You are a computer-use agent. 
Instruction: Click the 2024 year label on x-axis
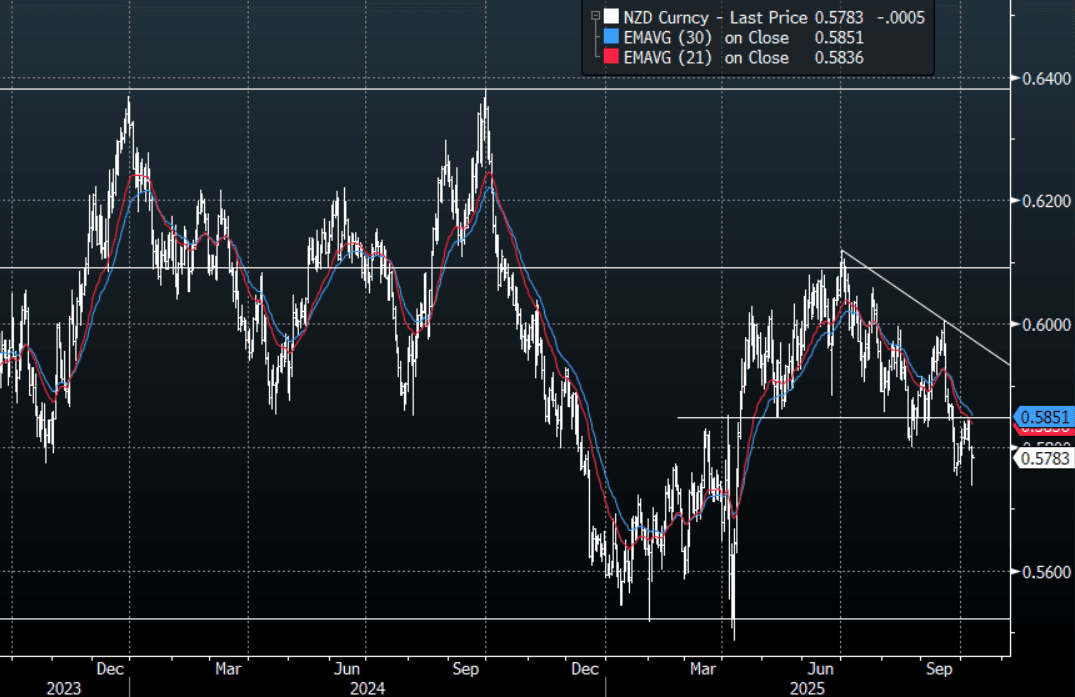366,687
